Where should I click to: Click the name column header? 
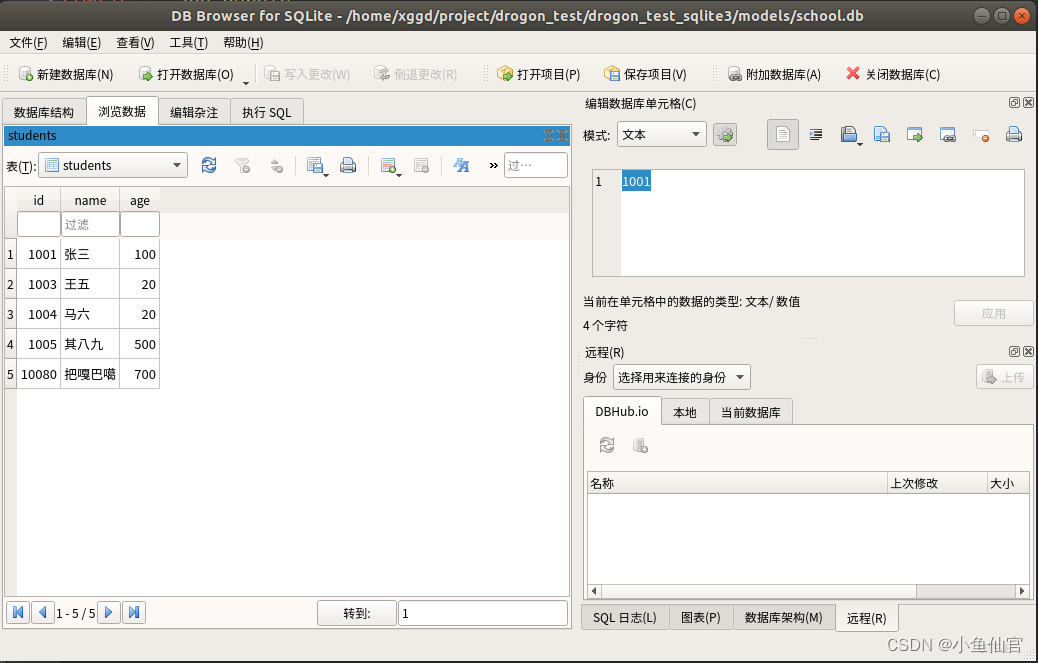(x=90, y=200)
